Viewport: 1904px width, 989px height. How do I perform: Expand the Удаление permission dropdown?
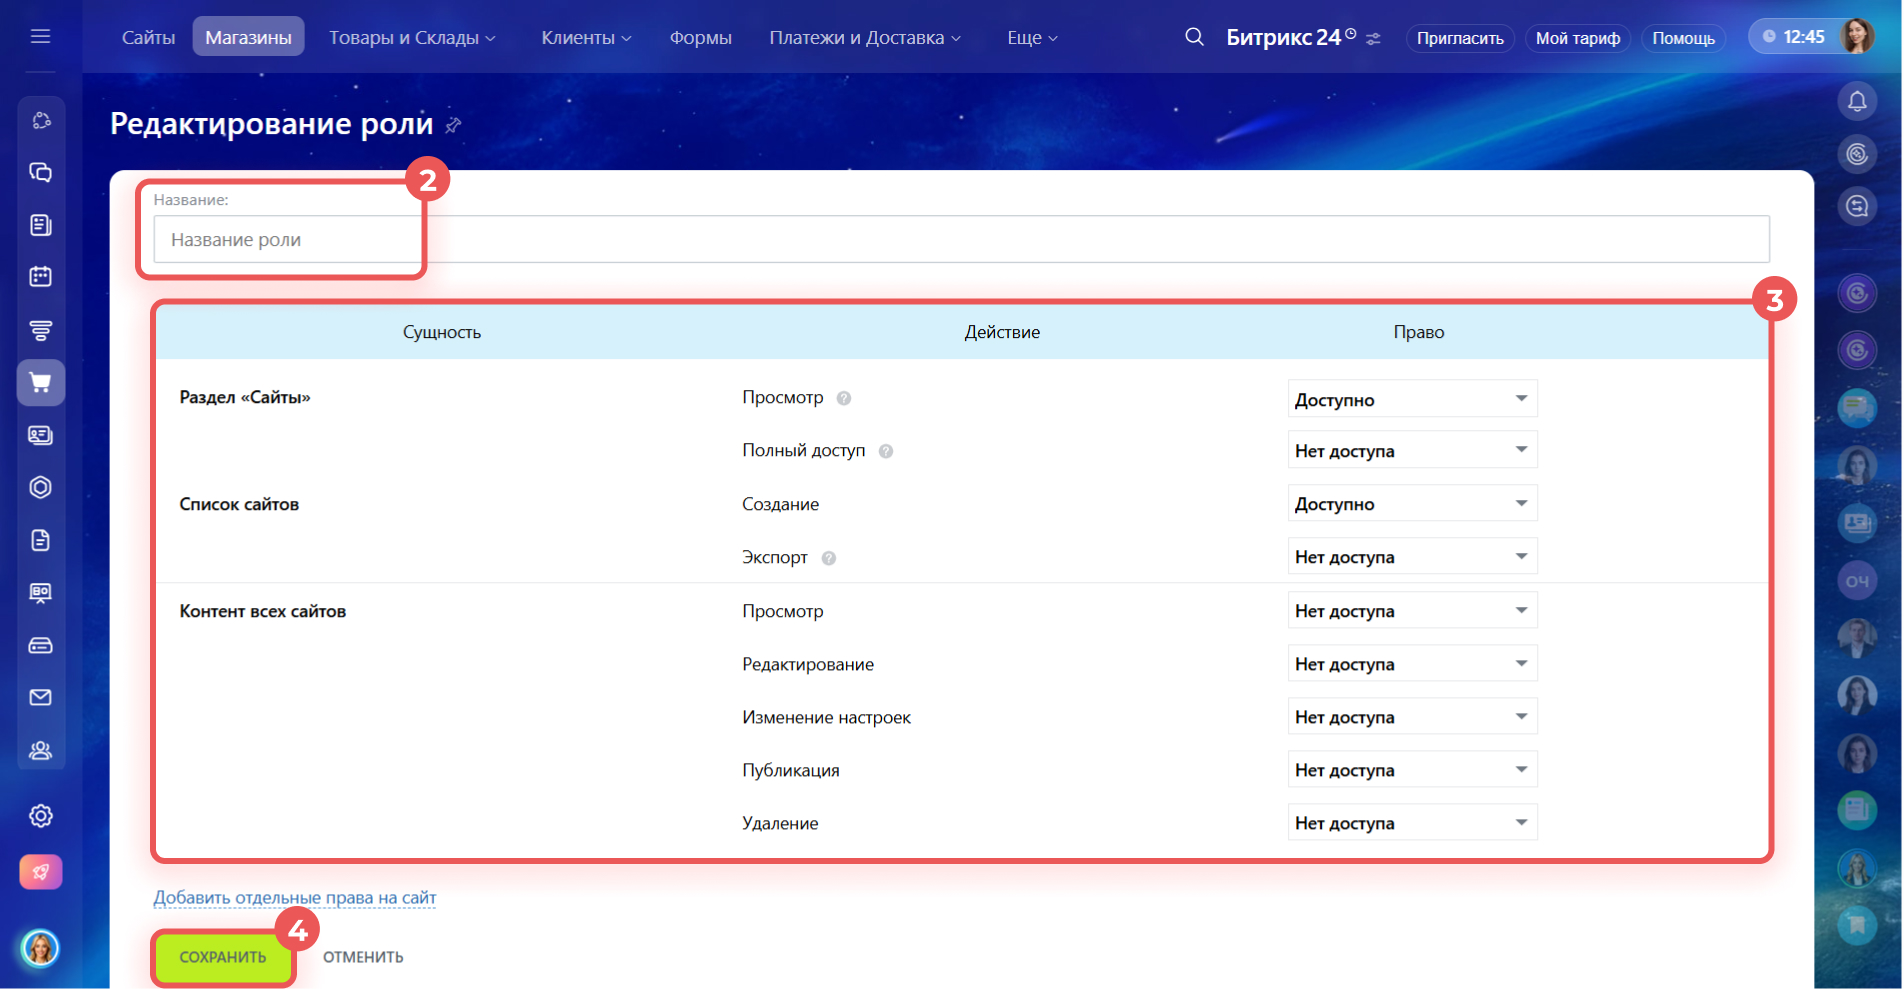pyautogui.click(x=1411, y=823)
